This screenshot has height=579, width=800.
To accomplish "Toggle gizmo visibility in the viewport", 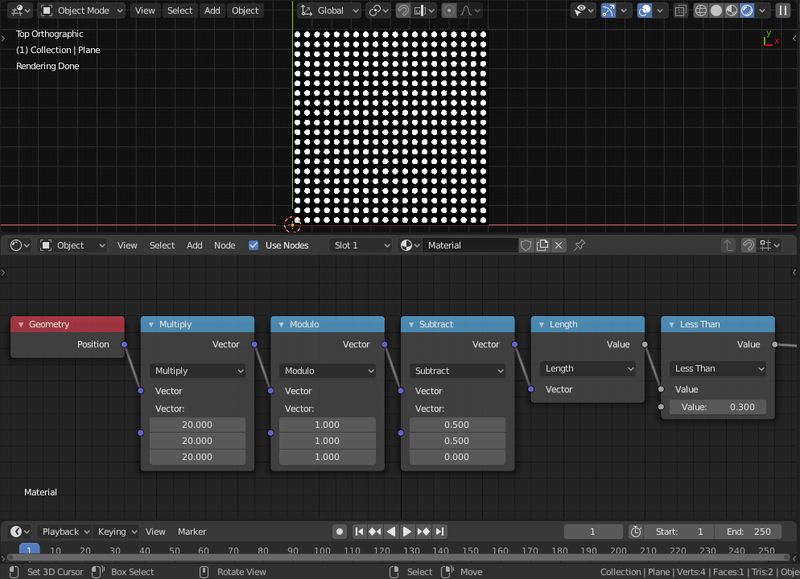I will pyautogui.click(x=606, y=11).
